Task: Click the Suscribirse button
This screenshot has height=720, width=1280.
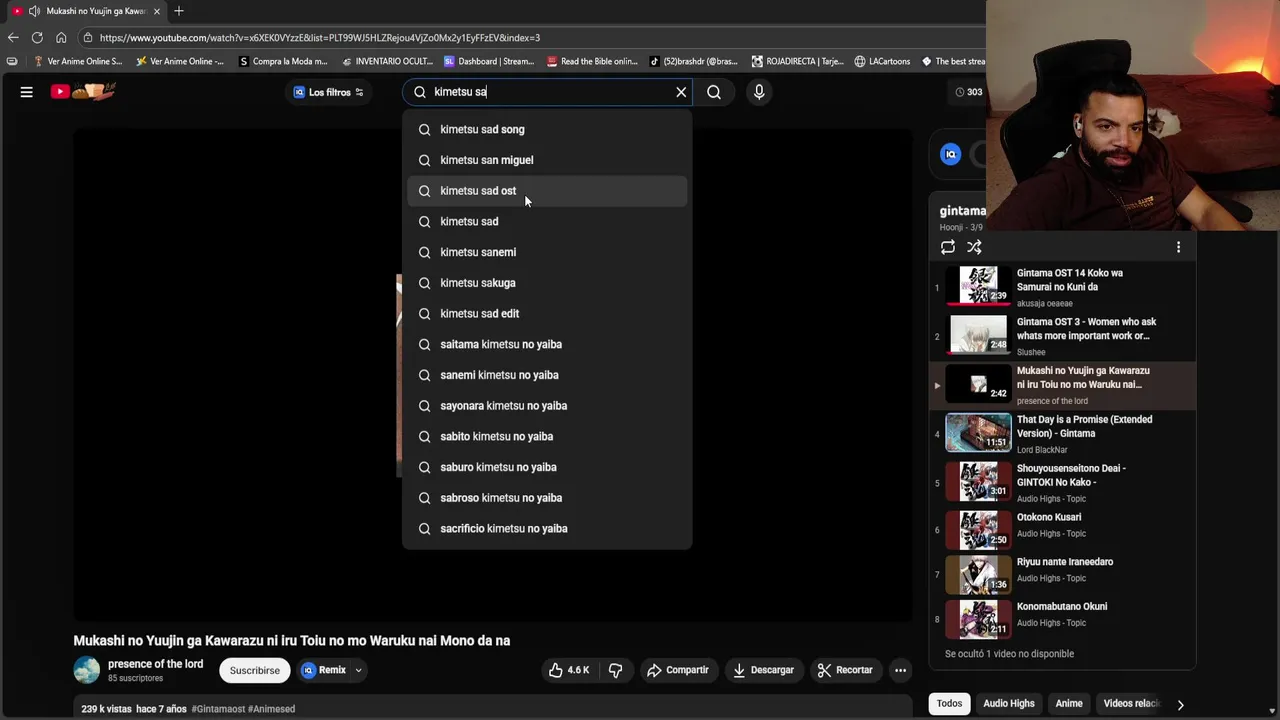Action: (x=255, y=670)
